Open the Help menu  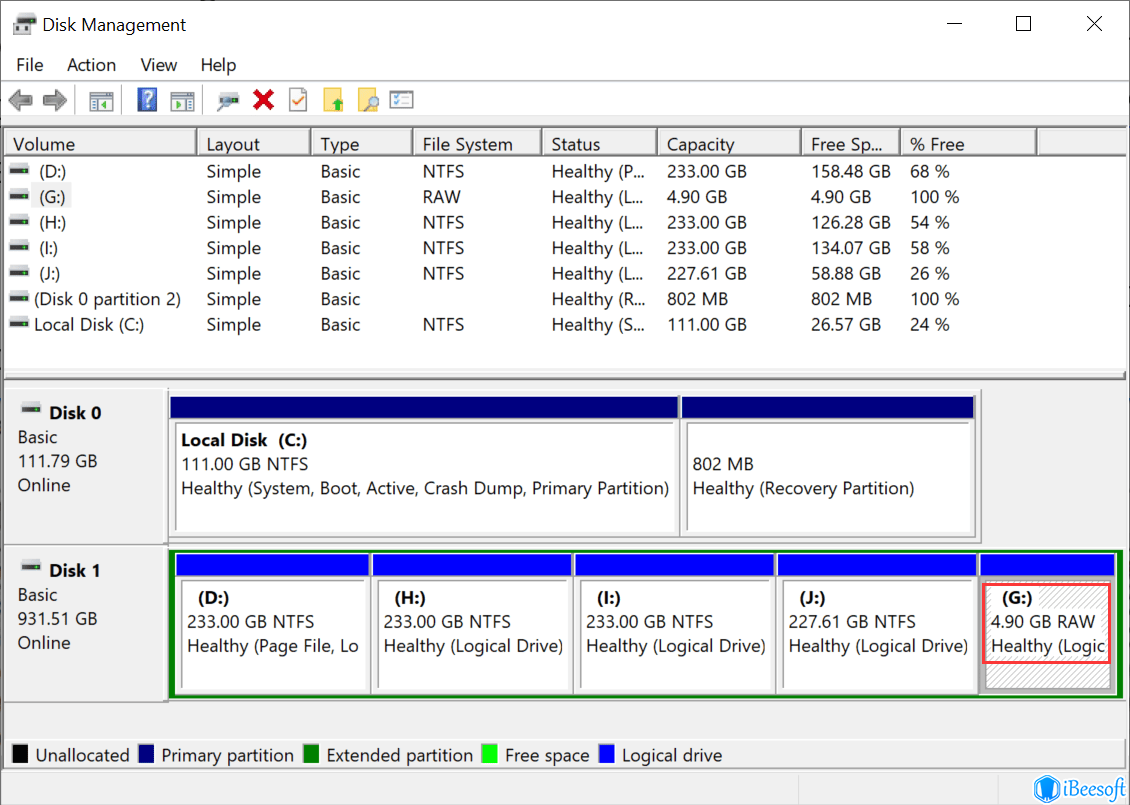pyautogui.click(x=218, y=65)
